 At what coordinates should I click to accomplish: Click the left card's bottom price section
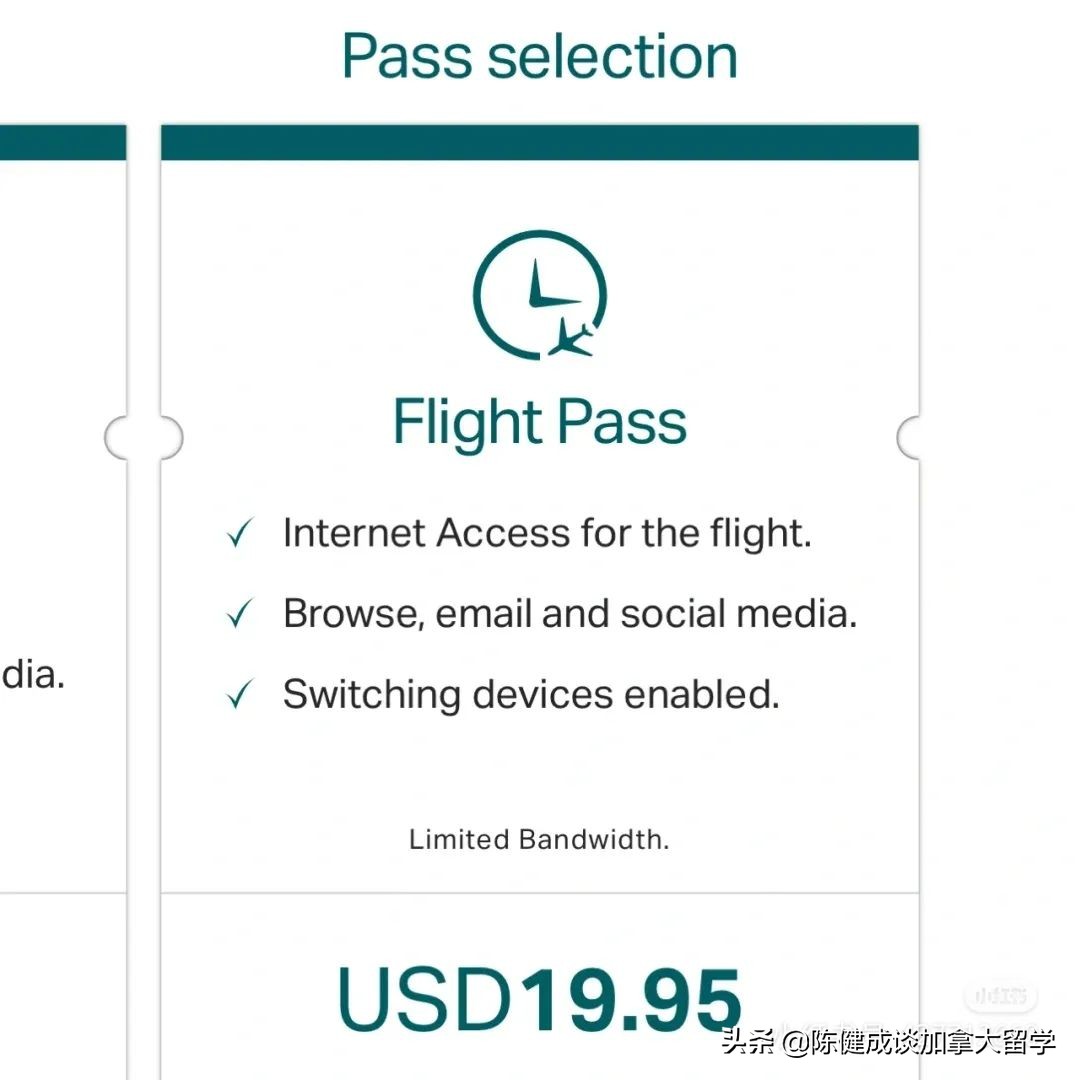pos(62,985)
